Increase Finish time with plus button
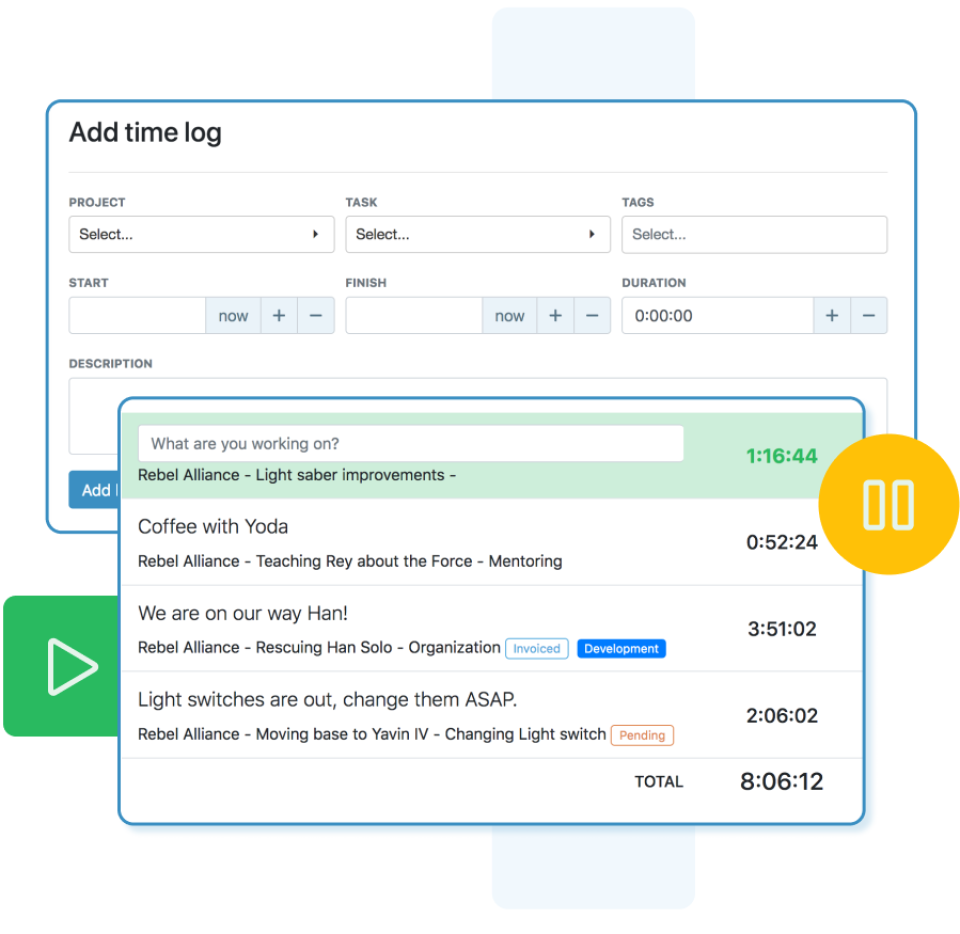This screenshot has height=934, width=960. click(555, 316)
